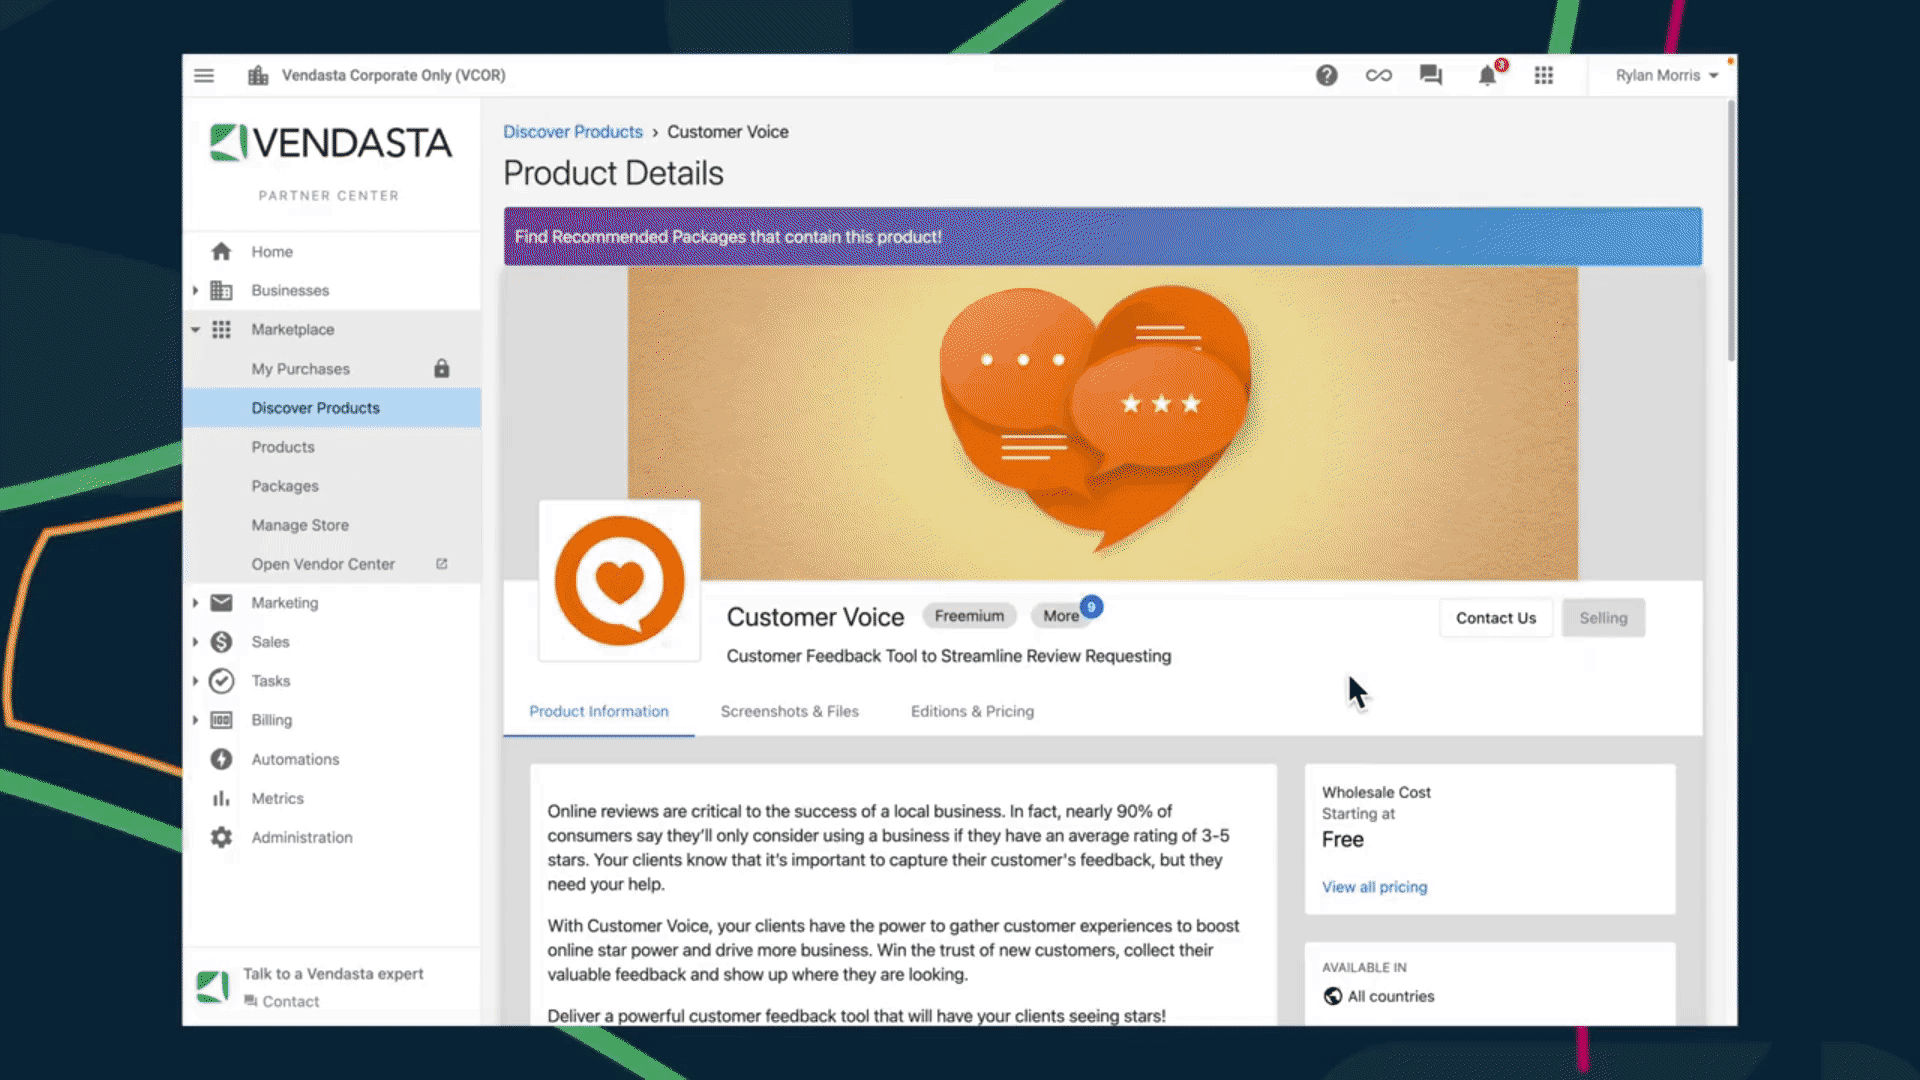
Task: Click the Selling button on product page
Action: coord(1604,617)
